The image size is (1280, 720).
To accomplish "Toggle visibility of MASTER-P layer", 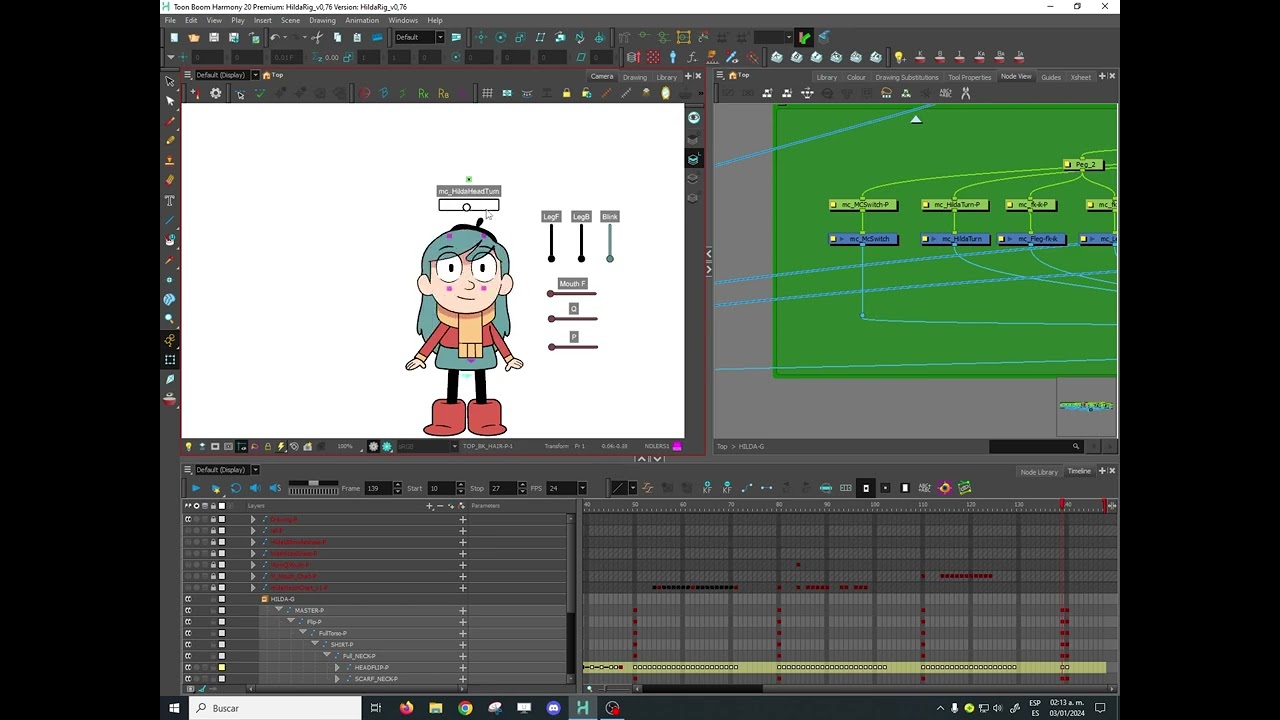I will pos(188,610).
